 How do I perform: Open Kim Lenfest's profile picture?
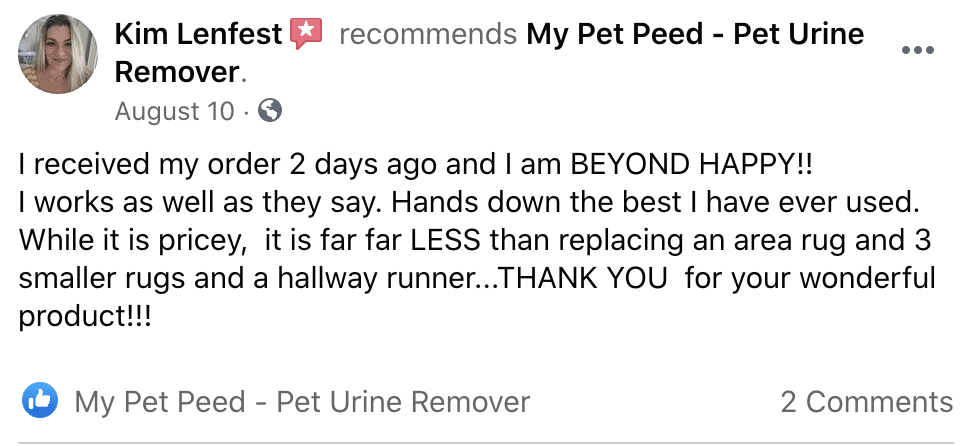click(58, 54)
